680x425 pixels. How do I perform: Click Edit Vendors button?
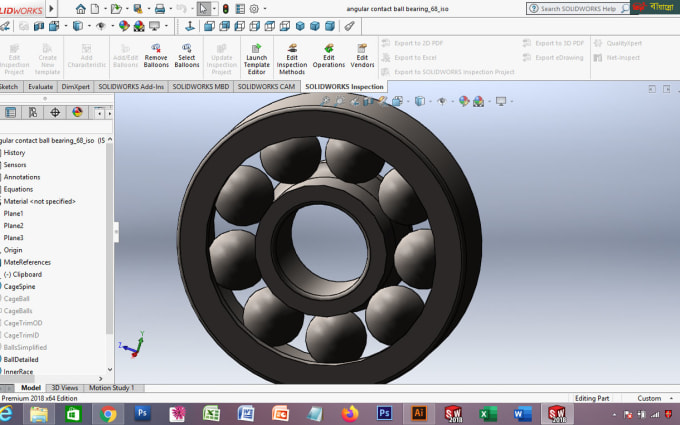click(x=362, y=56)
